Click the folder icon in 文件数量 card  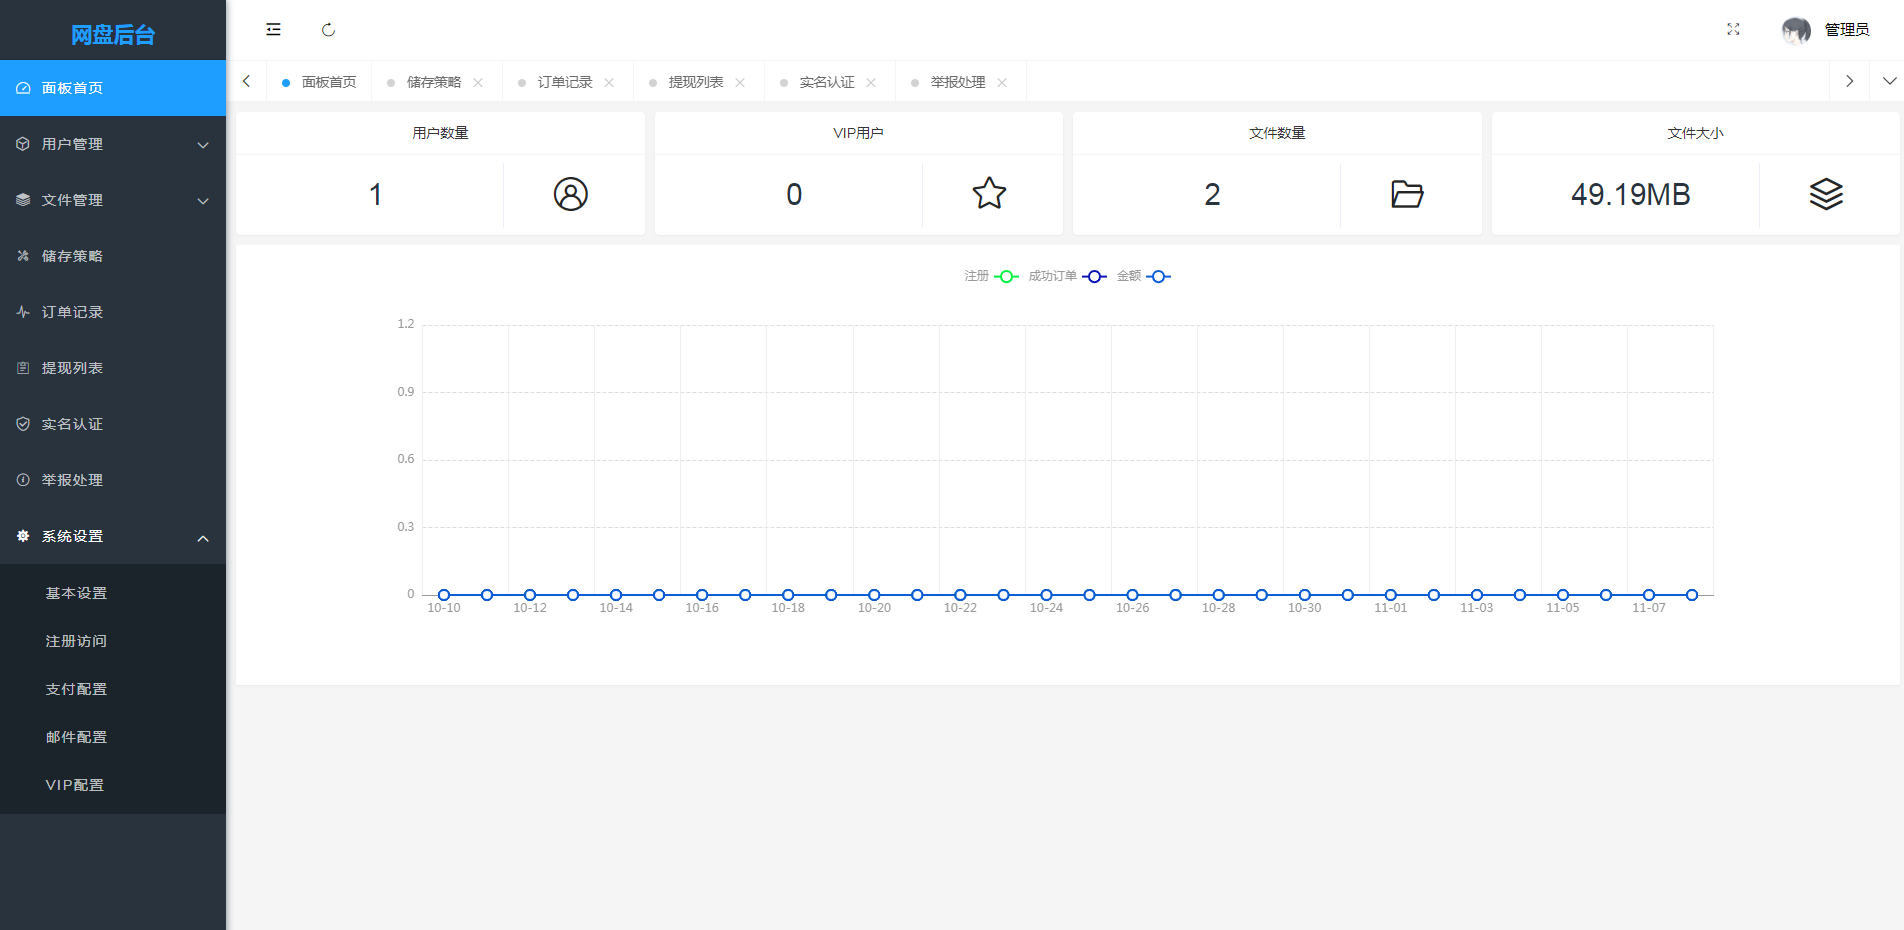[1407, 194]
